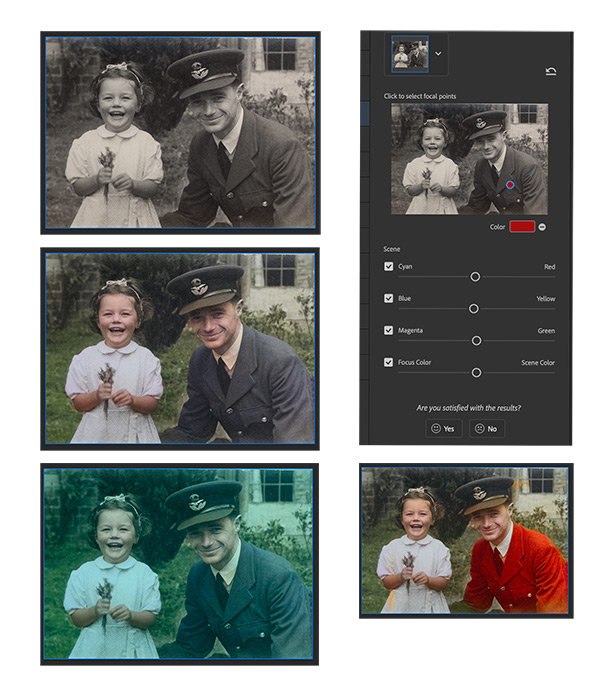Click the Focus Color–Scene Color slider handle
Screen dimensions: 600x691
pyautogui.click(x=476, y=373)
